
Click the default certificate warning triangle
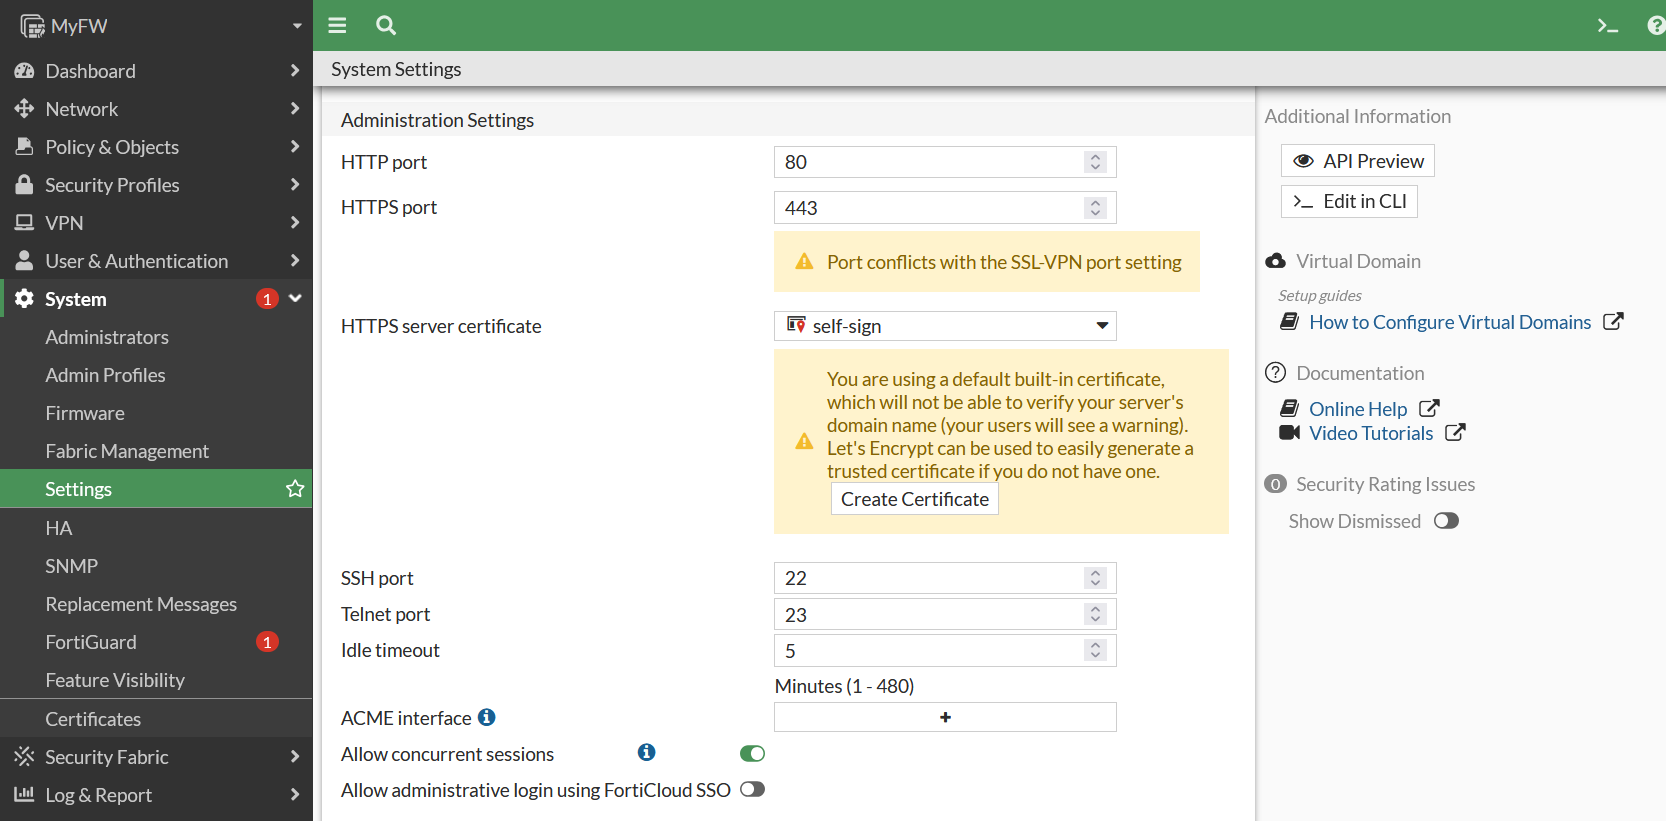pos(804,441)
